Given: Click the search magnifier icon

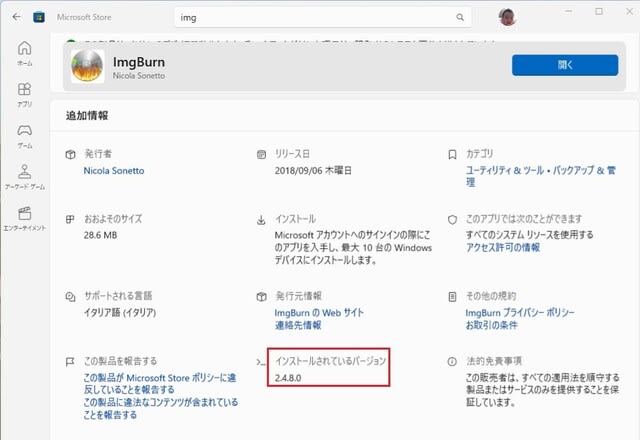Looking at the screenshot, I should pyautogui.click(x=460, y=18).
